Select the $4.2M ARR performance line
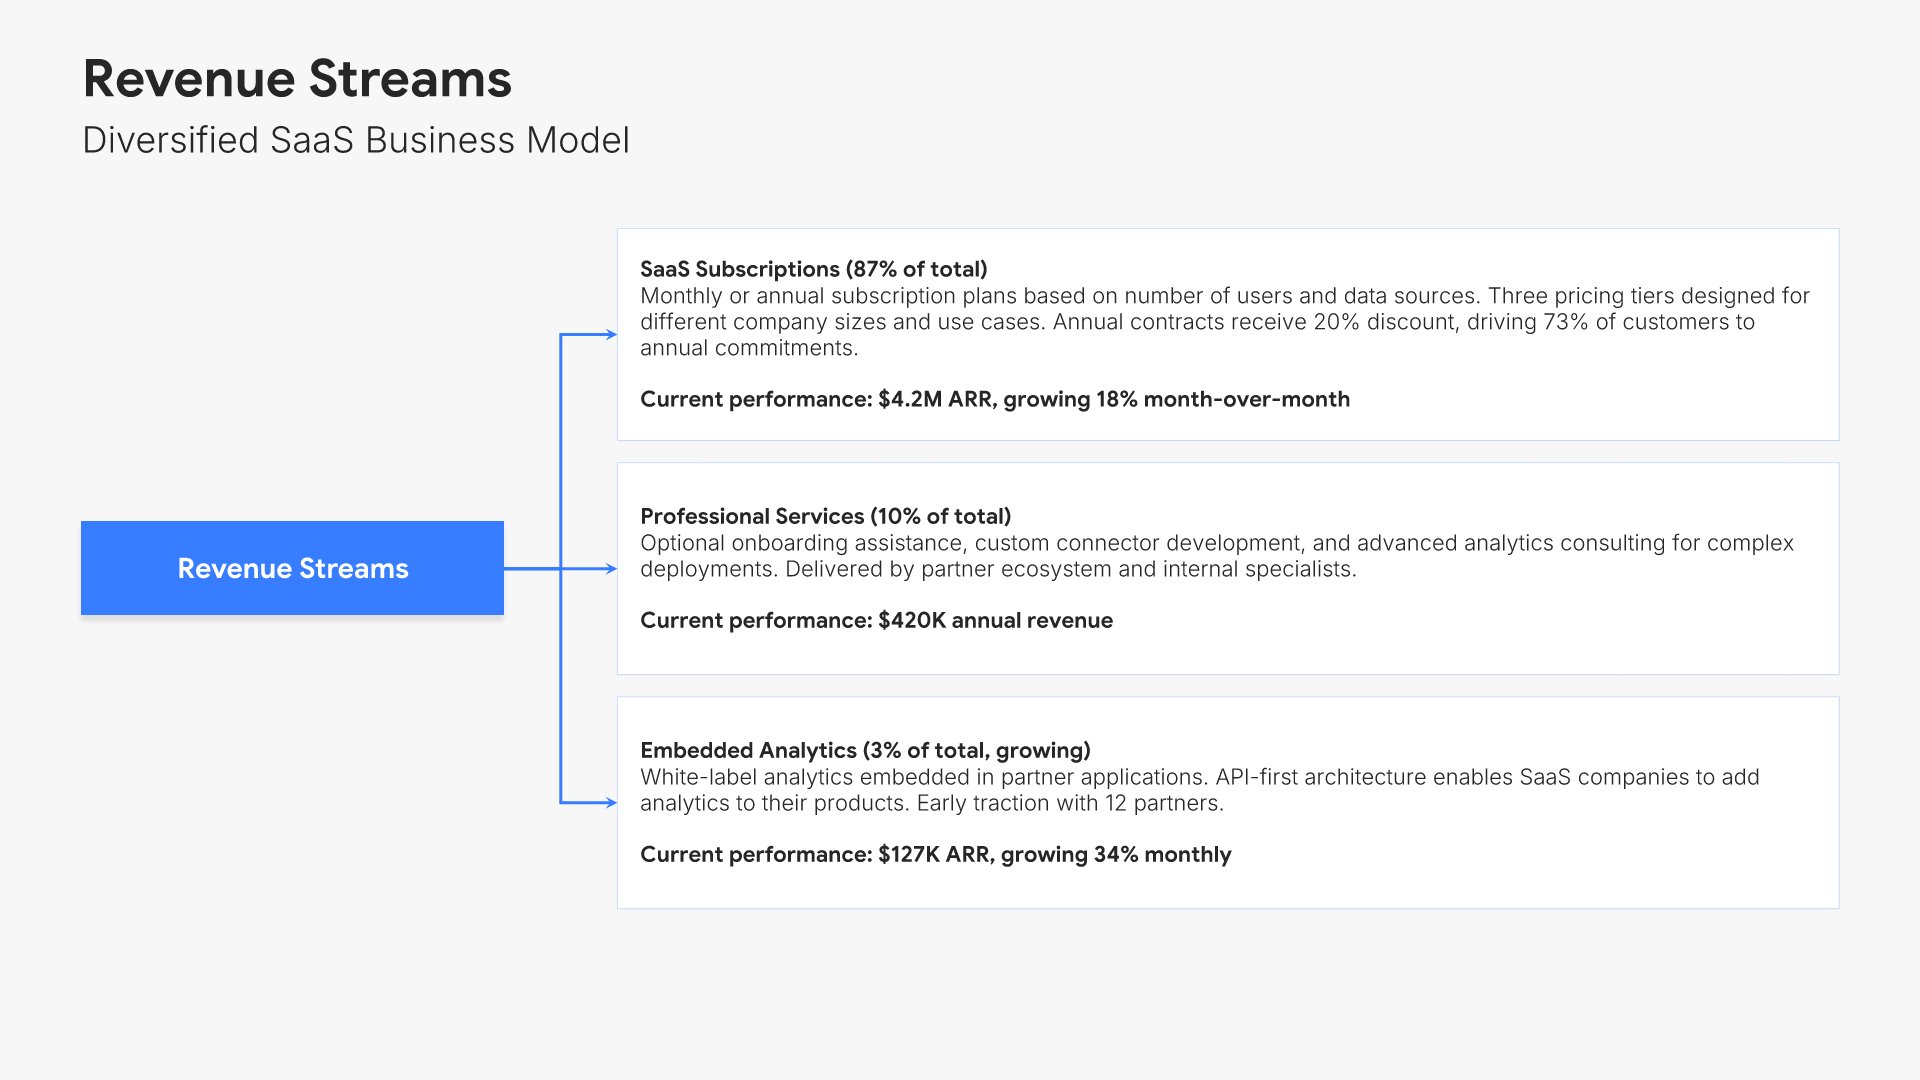 (994, 399)
